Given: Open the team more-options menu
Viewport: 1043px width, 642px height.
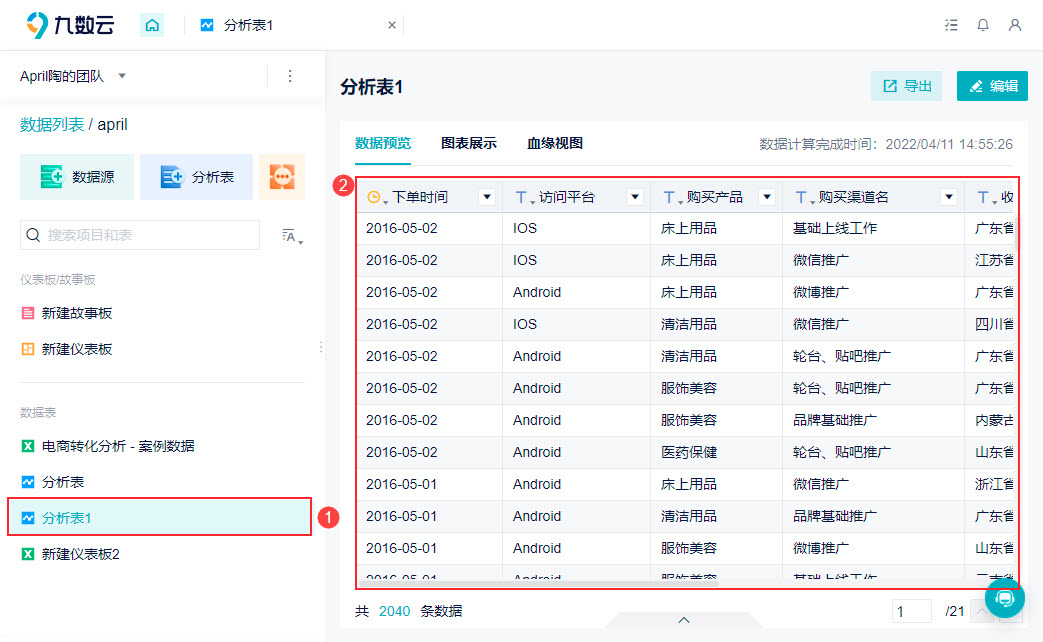Looking at the screenshot, I should point(290,76).
